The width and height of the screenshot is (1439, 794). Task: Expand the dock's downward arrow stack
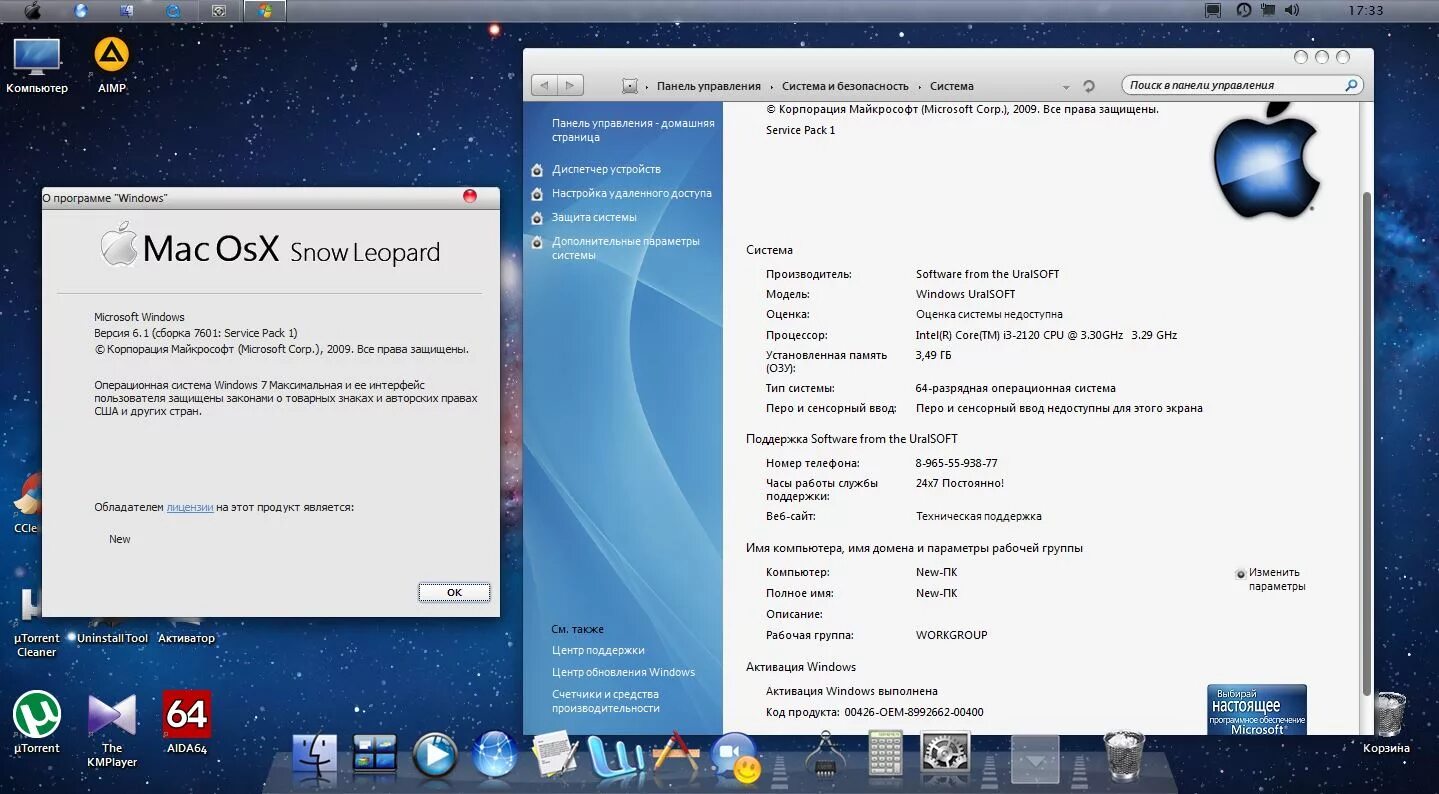click(1035, 759)
